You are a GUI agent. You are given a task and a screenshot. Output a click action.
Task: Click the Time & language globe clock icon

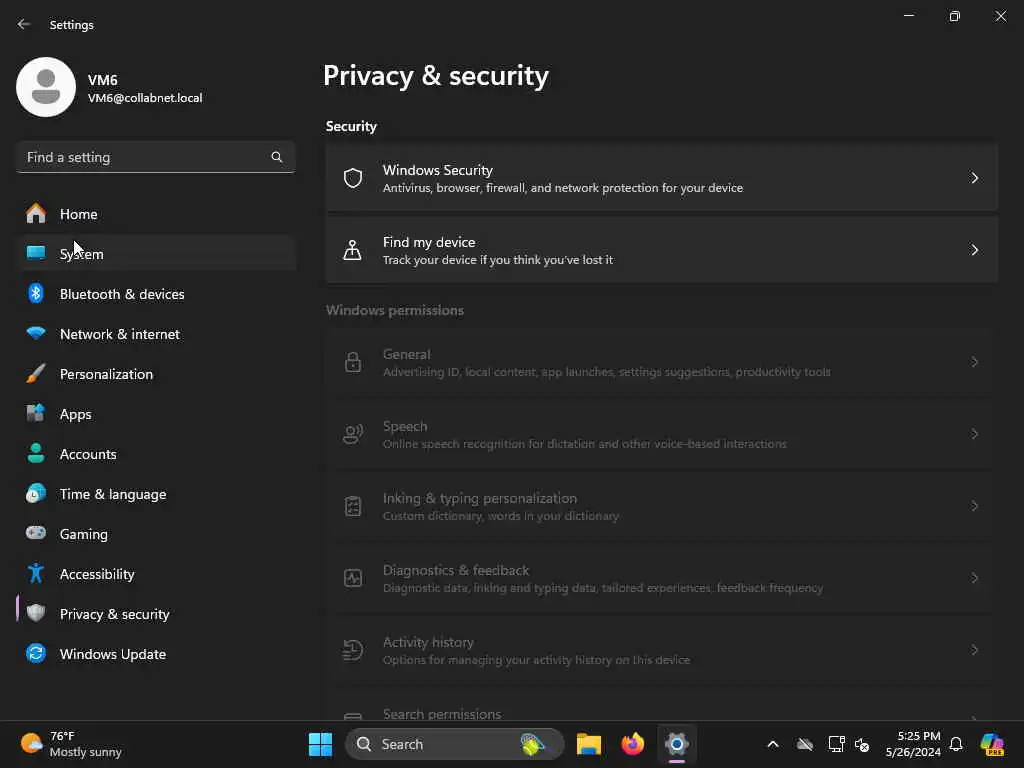tap(36, 494)
